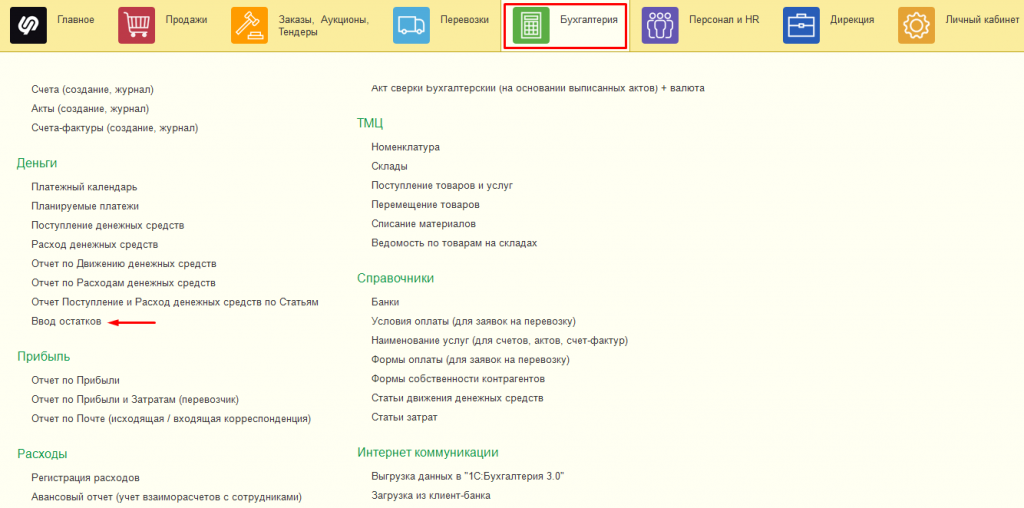
Task: Open Регистрация расходов
Action: tap(86, 478)
